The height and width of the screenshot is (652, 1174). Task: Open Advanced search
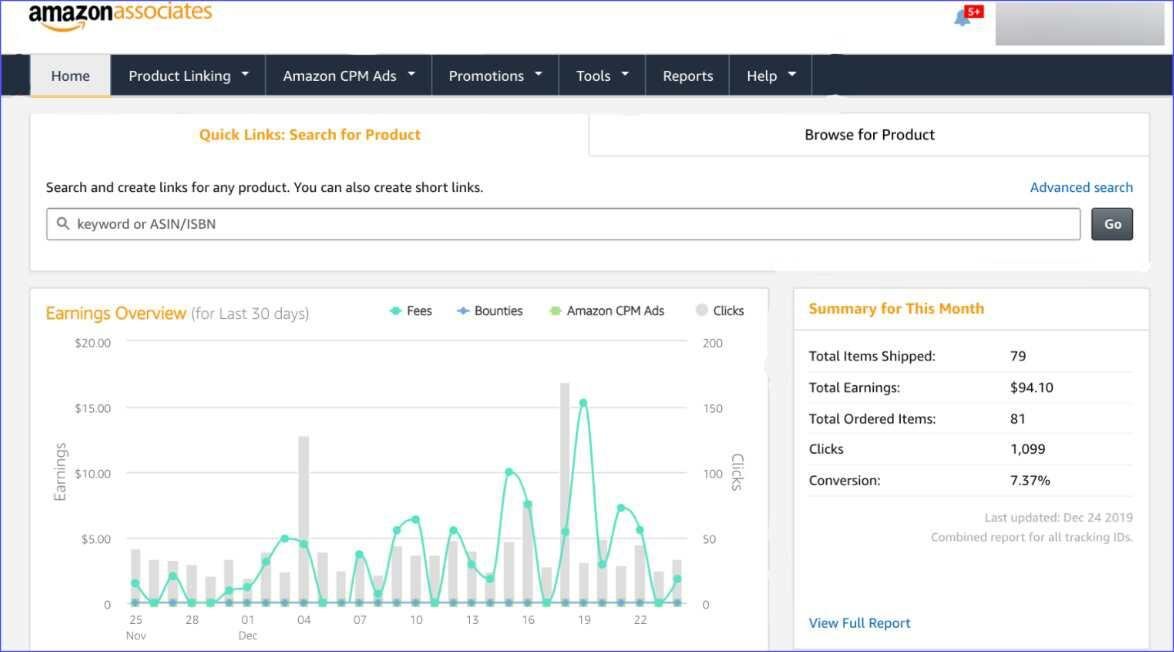1081,187
